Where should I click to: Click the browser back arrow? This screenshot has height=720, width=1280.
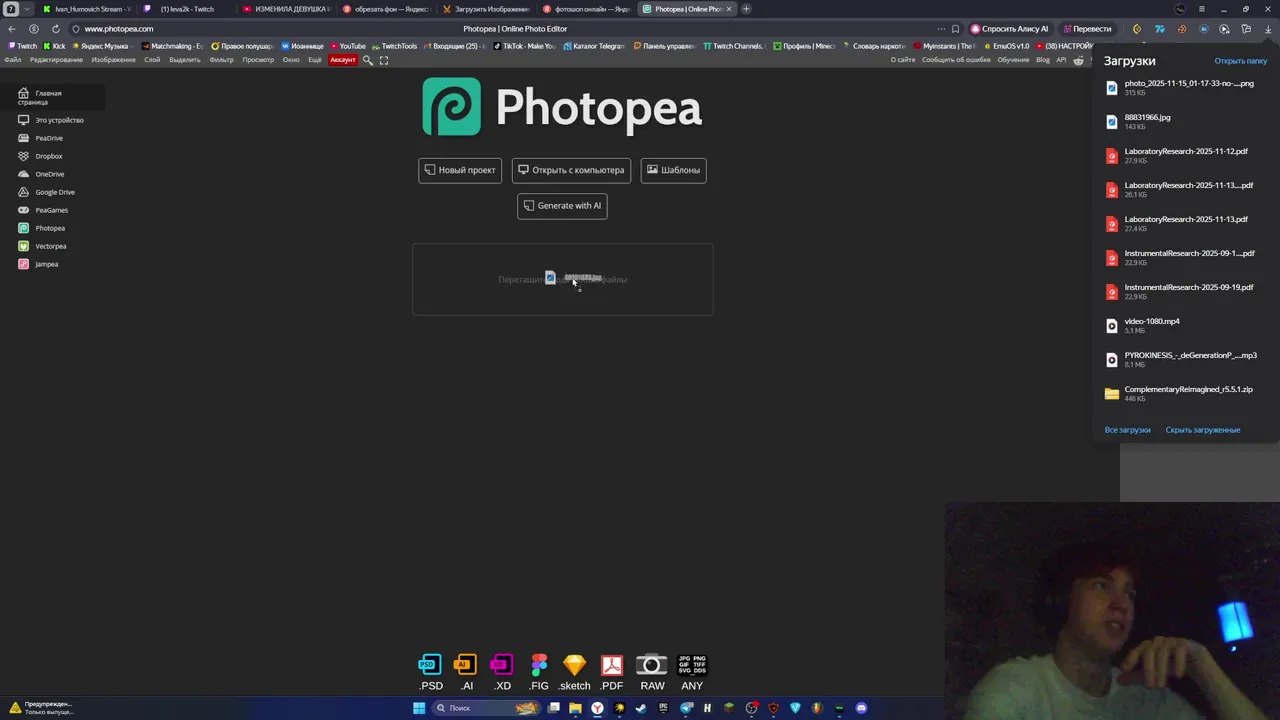[12, 29]
